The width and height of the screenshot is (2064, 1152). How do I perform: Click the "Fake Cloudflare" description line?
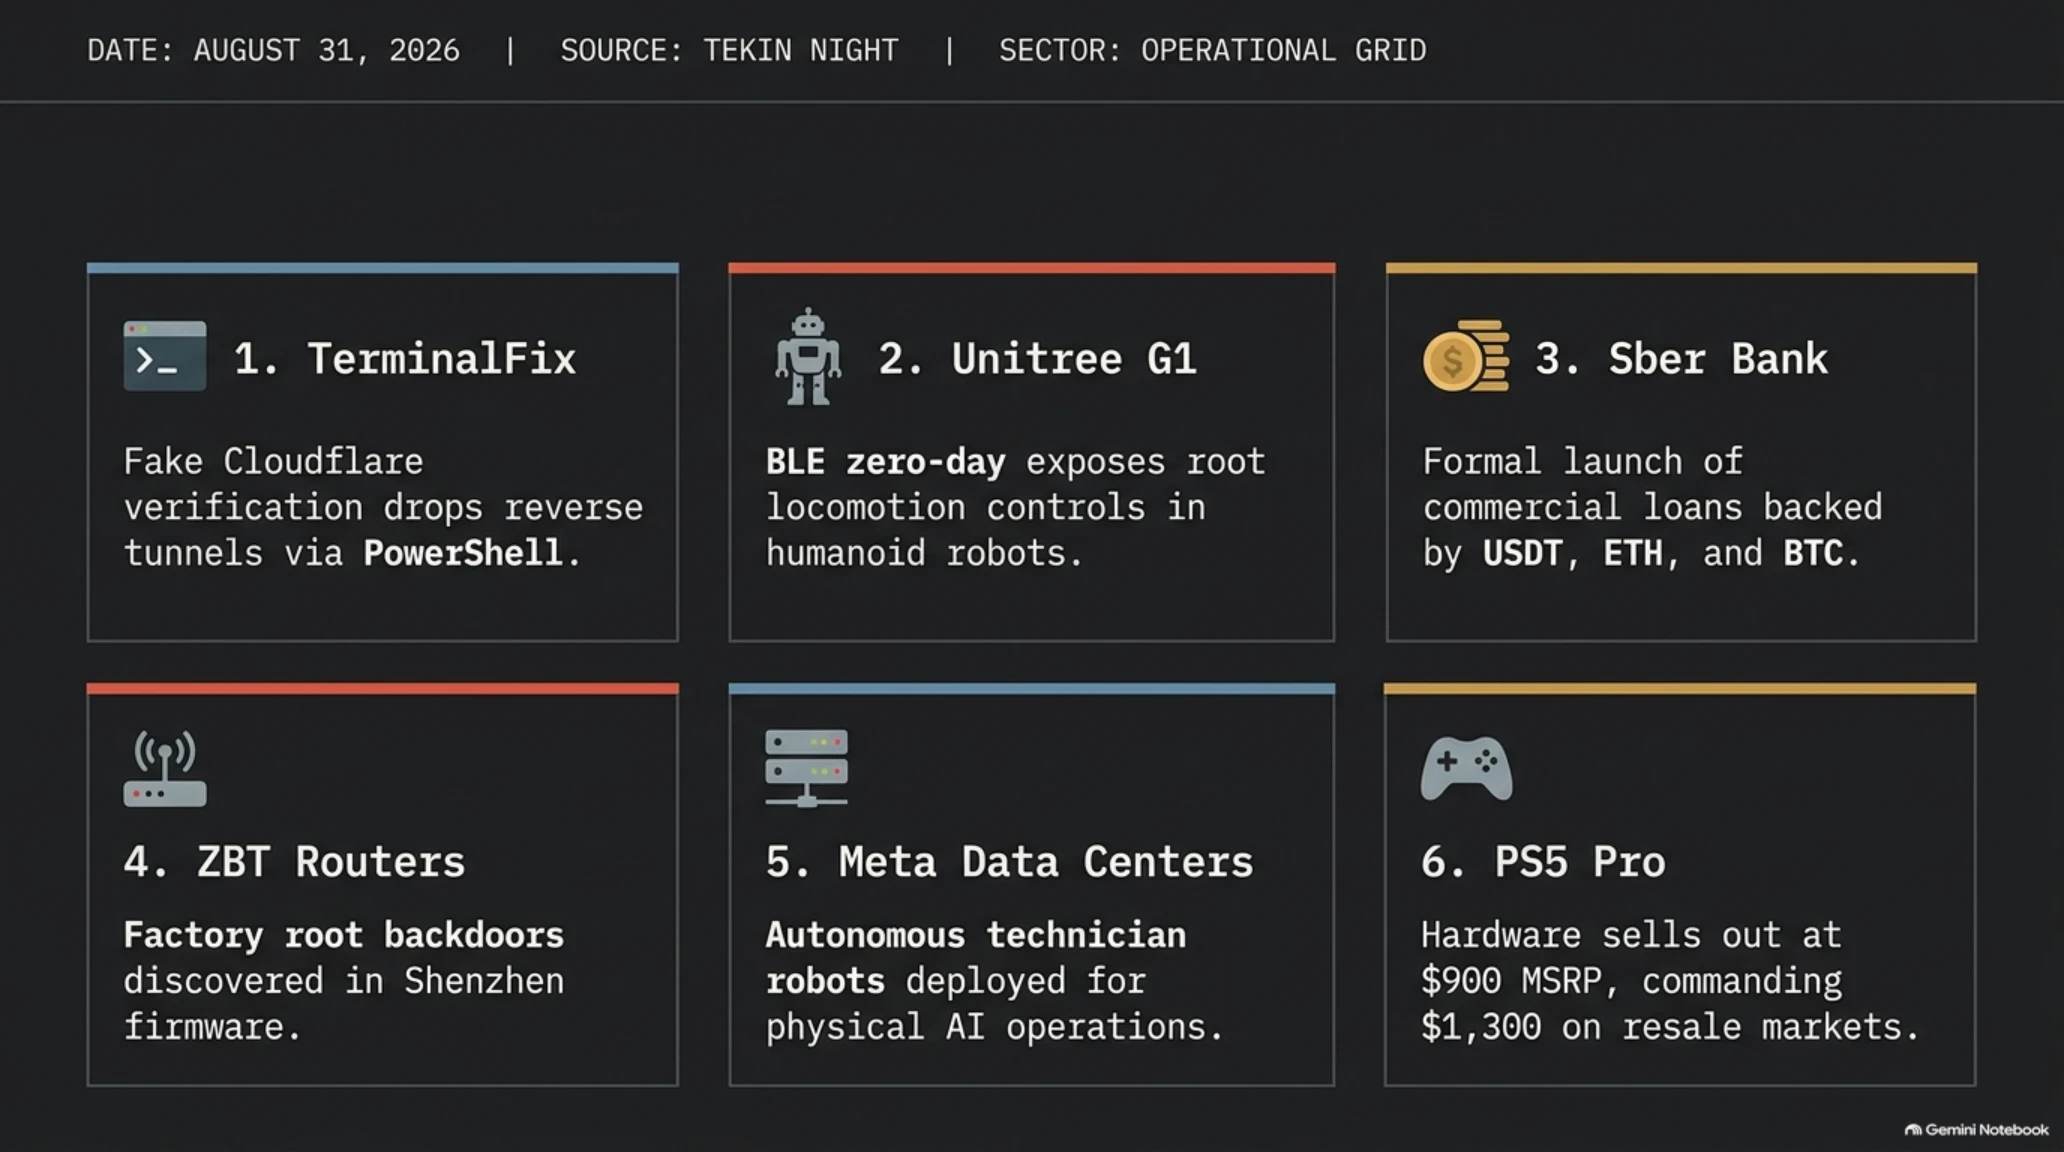click(x=273, y=462)
